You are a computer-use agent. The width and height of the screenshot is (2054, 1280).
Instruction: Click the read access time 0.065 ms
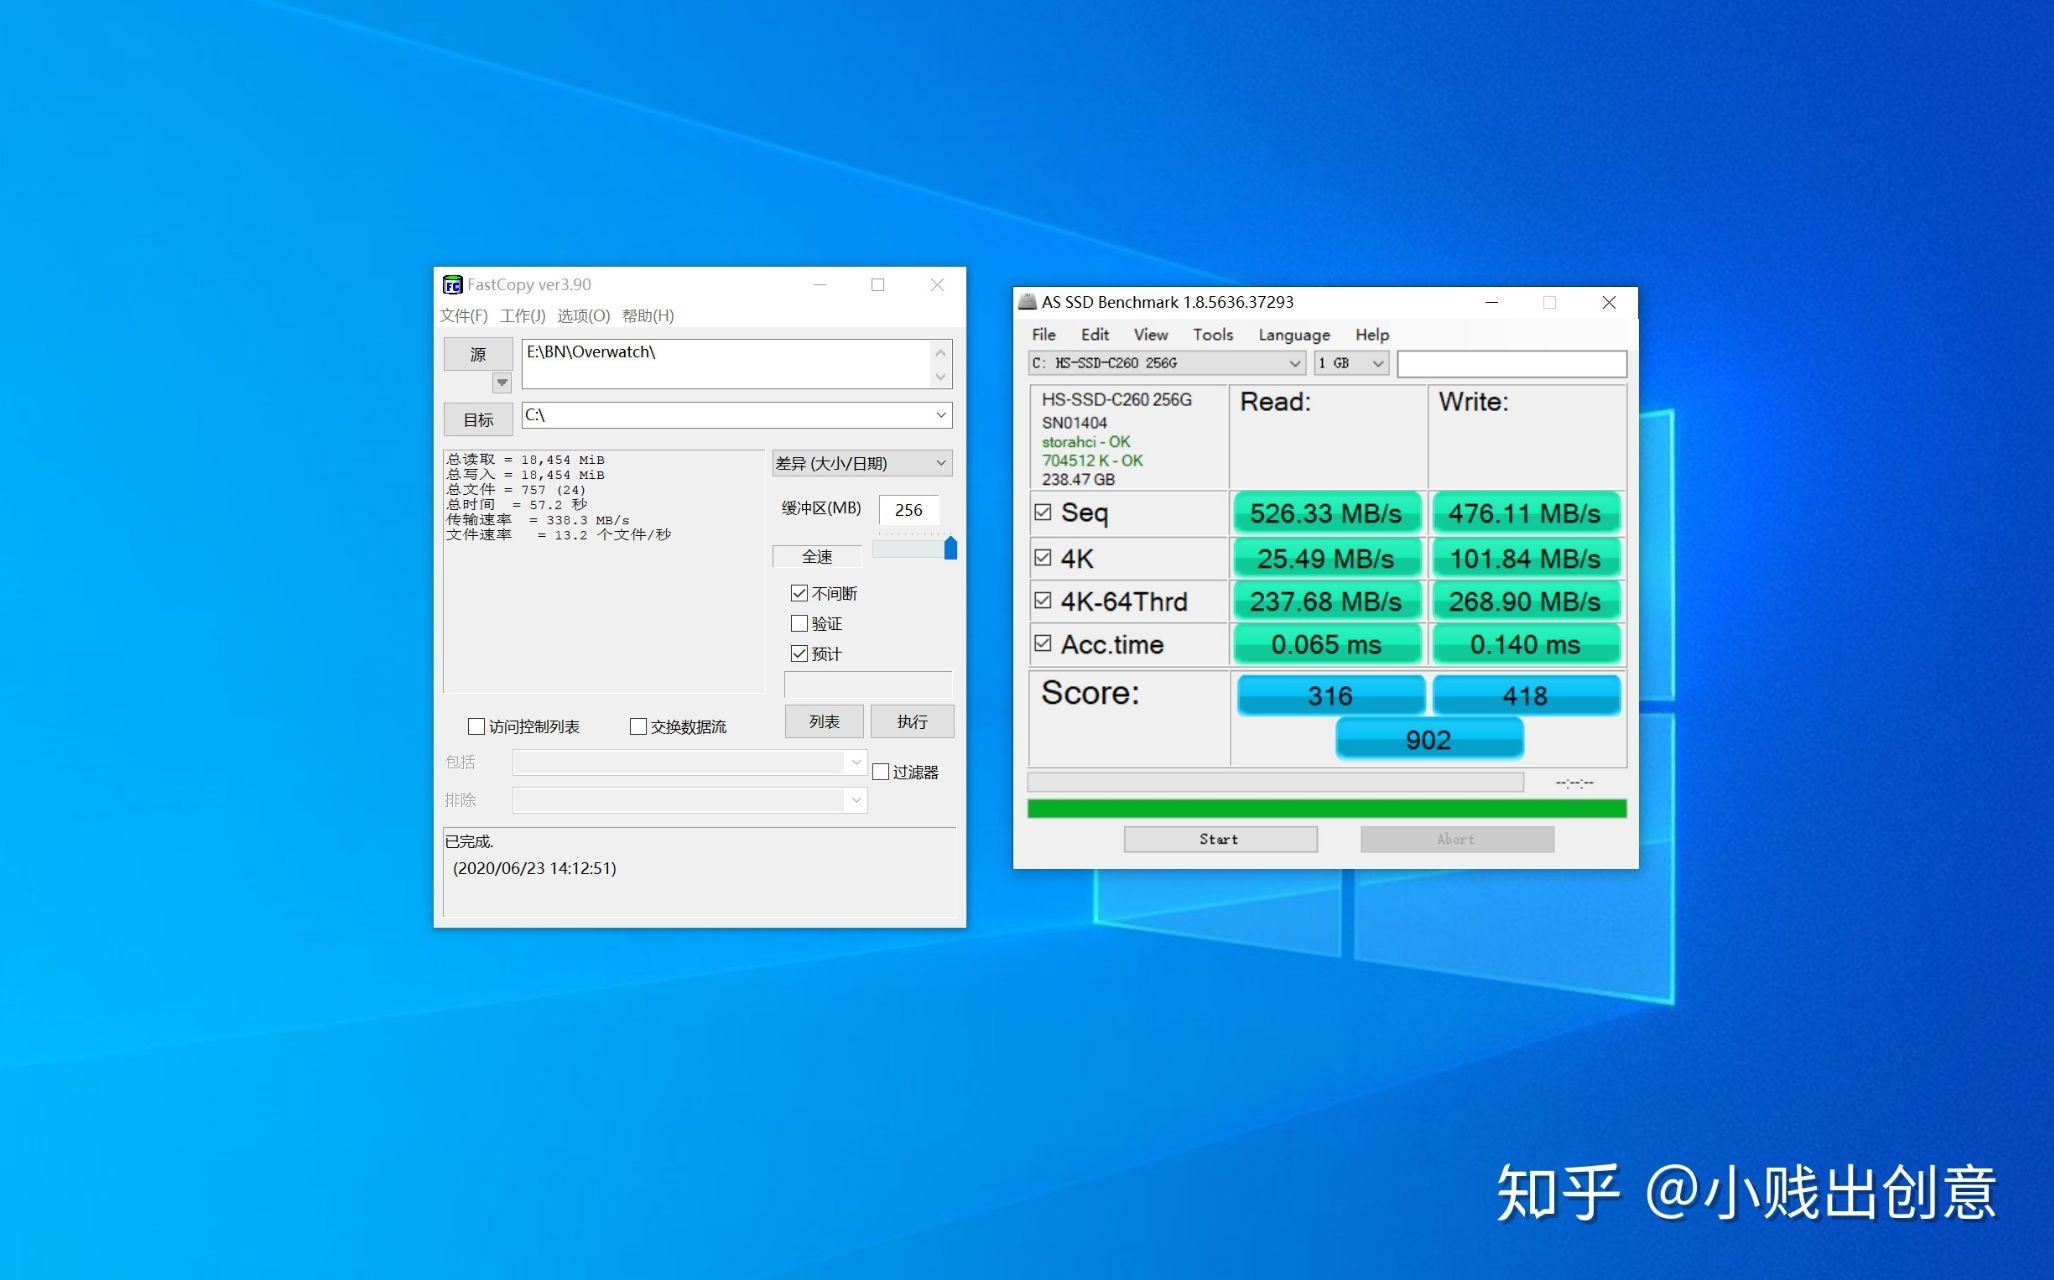point(1327,644)
